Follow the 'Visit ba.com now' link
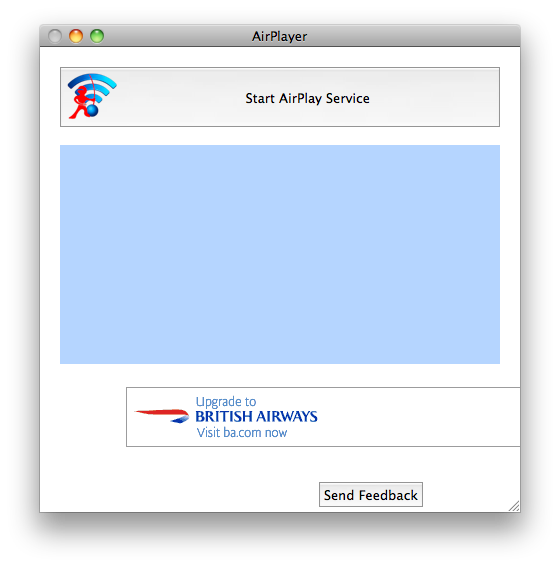Viewport: 560px width, 567px height. (241, 432)
